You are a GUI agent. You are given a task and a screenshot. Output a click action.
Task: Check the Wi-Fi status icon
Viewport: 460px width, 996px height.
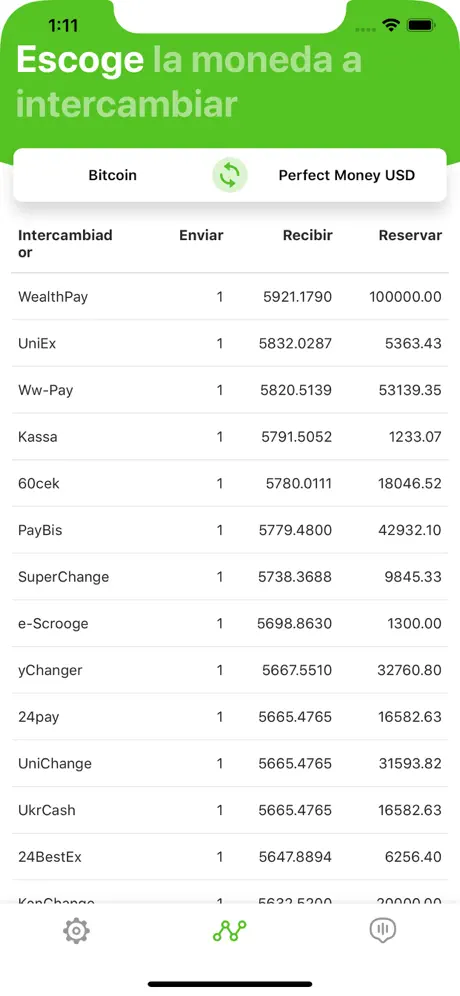391,25
